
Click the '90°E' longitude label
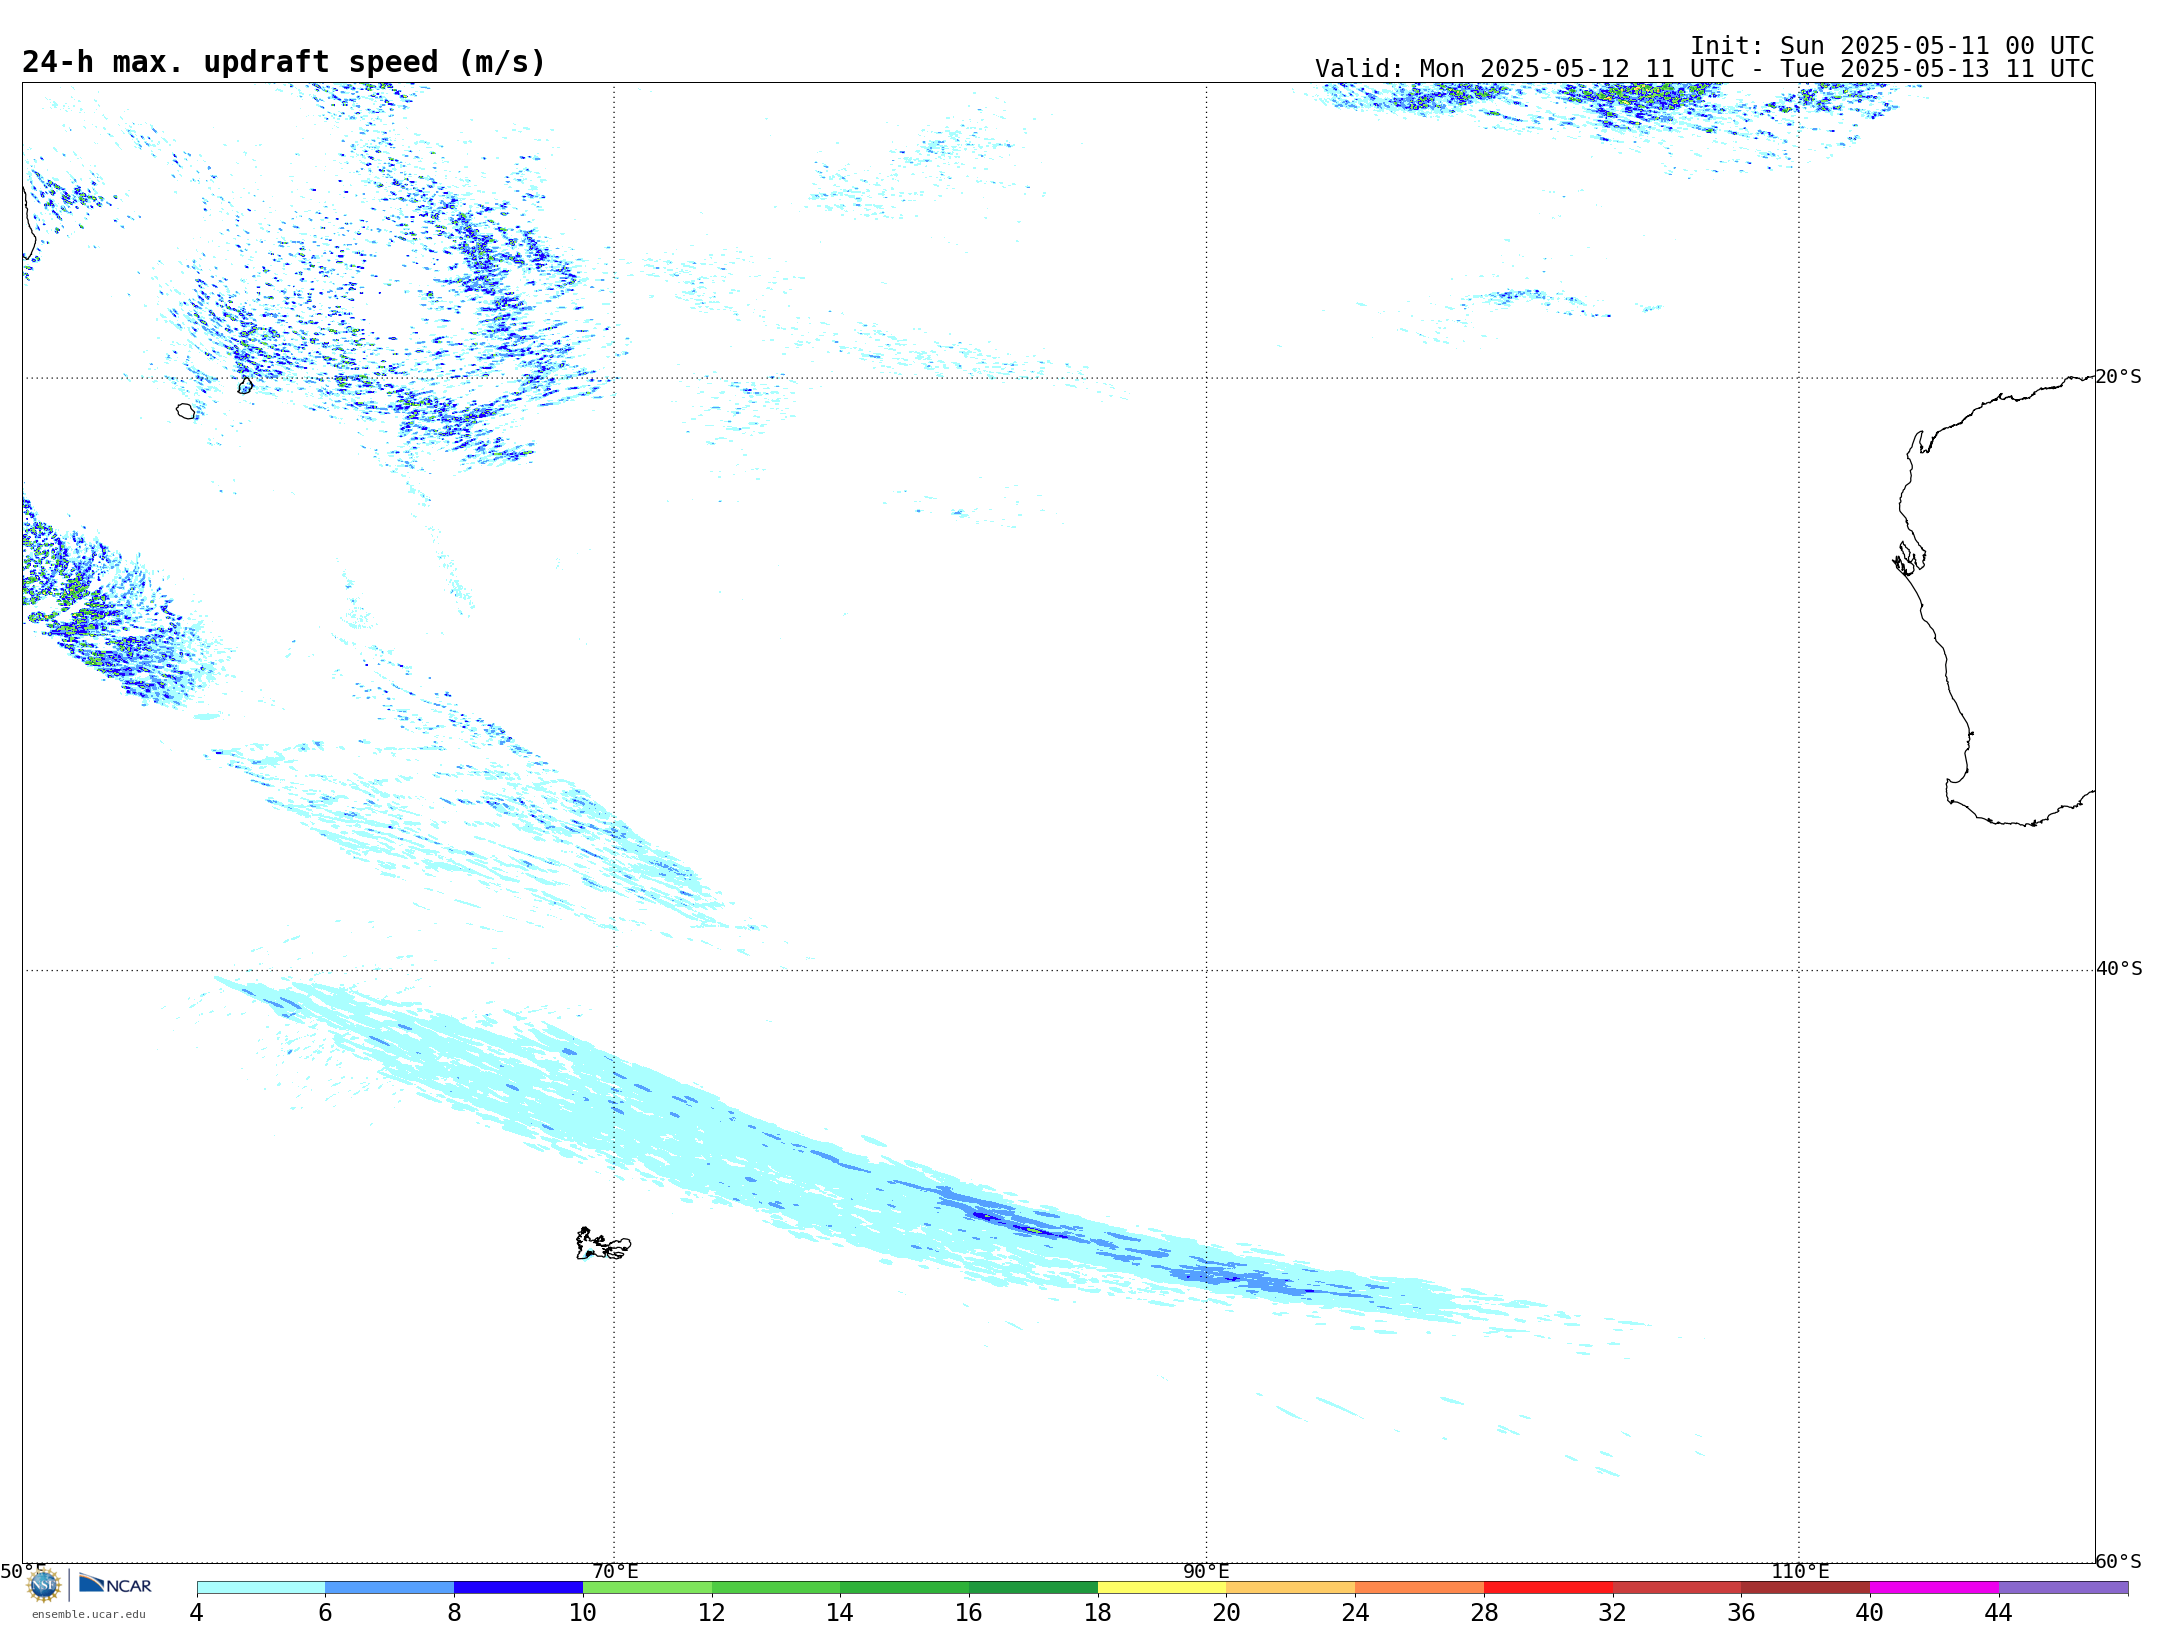pos(1206,1572)
